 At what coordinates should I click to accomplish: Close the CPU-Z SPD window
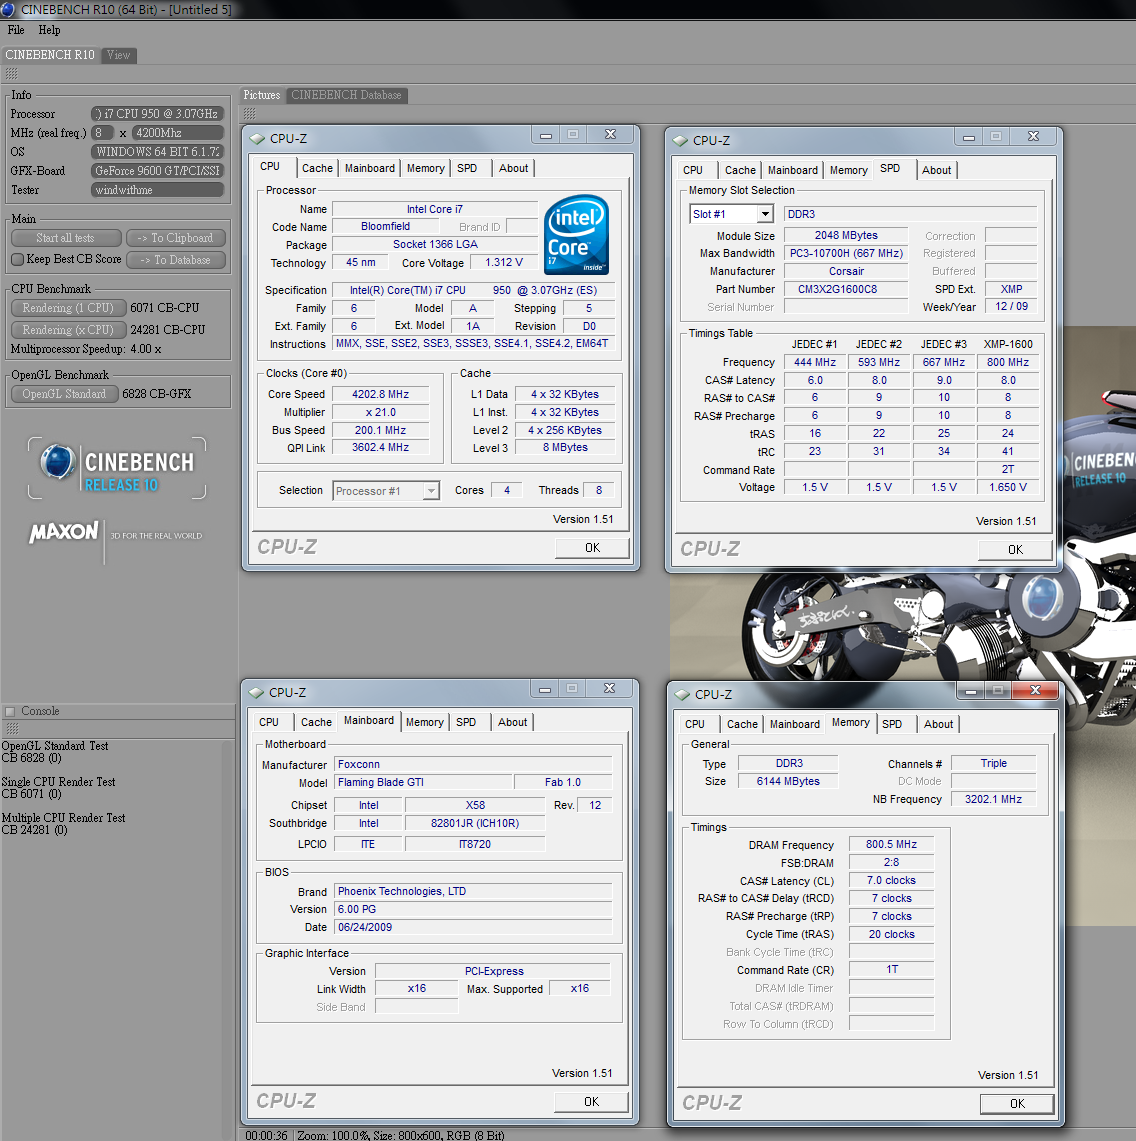[1033, 136]
